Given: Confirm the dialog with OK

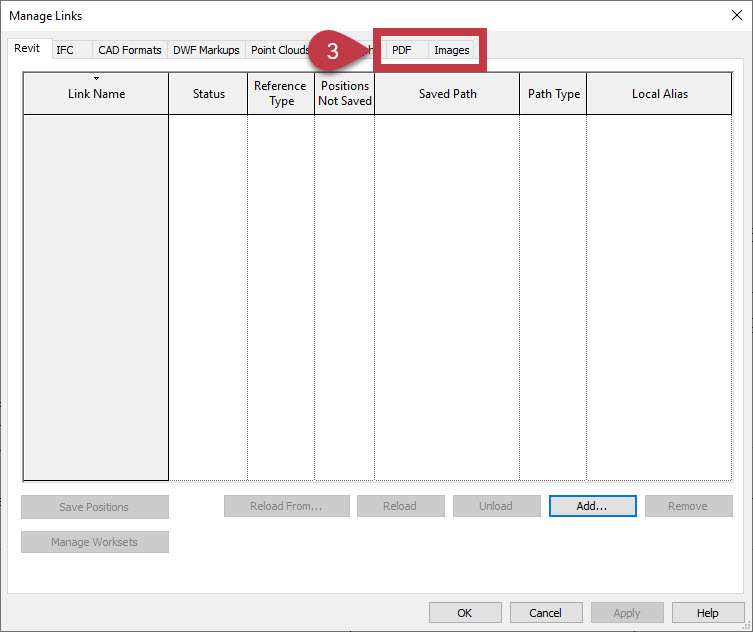Looking at the screenshot, I should click(x=465, y=613).
